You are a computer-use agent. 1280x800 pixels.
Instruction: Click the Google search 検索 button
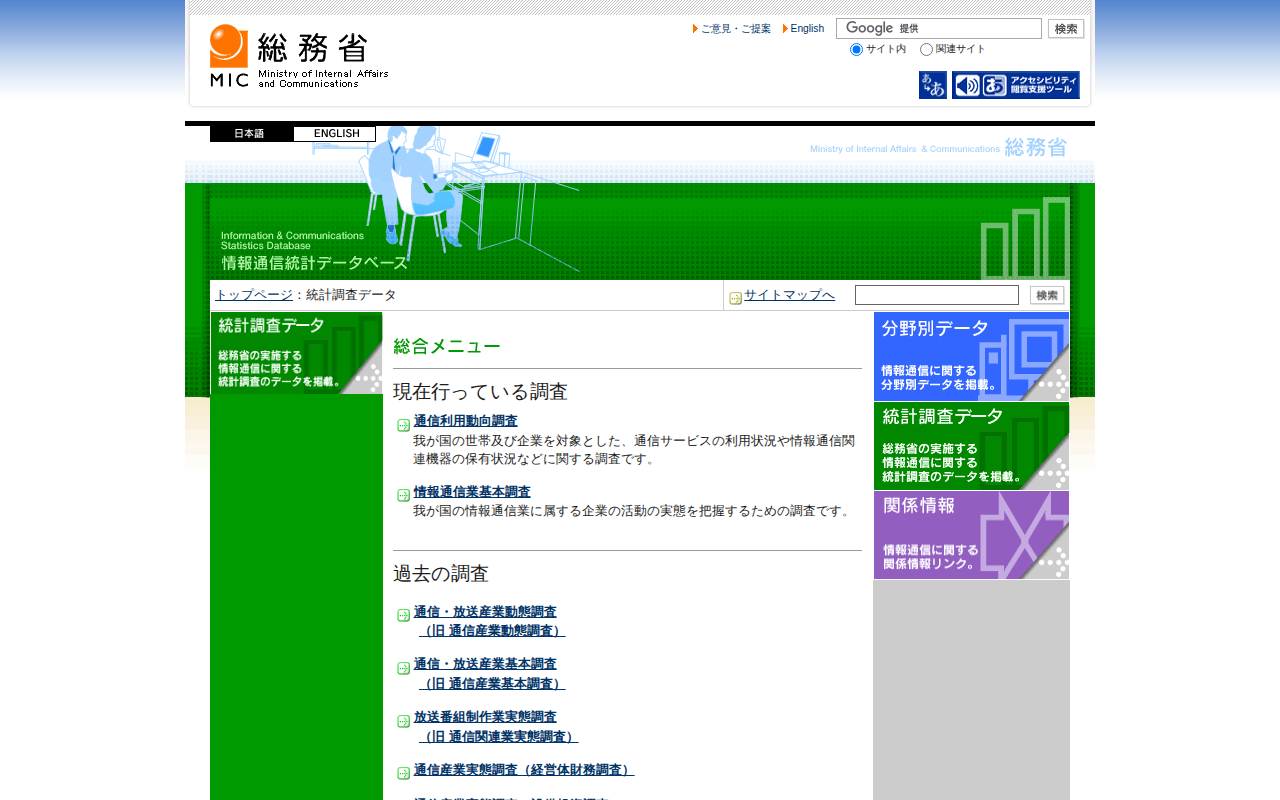point(1066,29)
